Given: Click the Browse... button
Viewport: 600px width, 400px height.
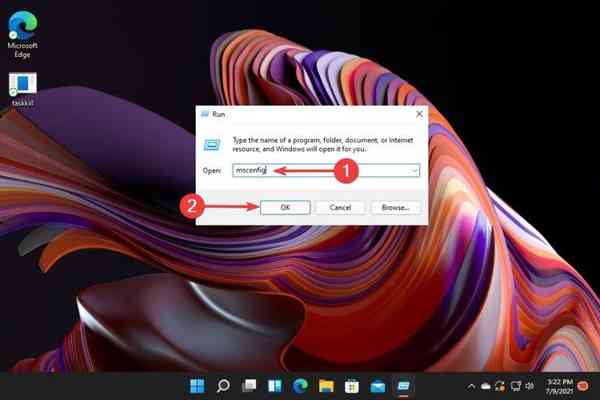Looking at the screenshot, I should pyautogui.click(x=395, y=207).
